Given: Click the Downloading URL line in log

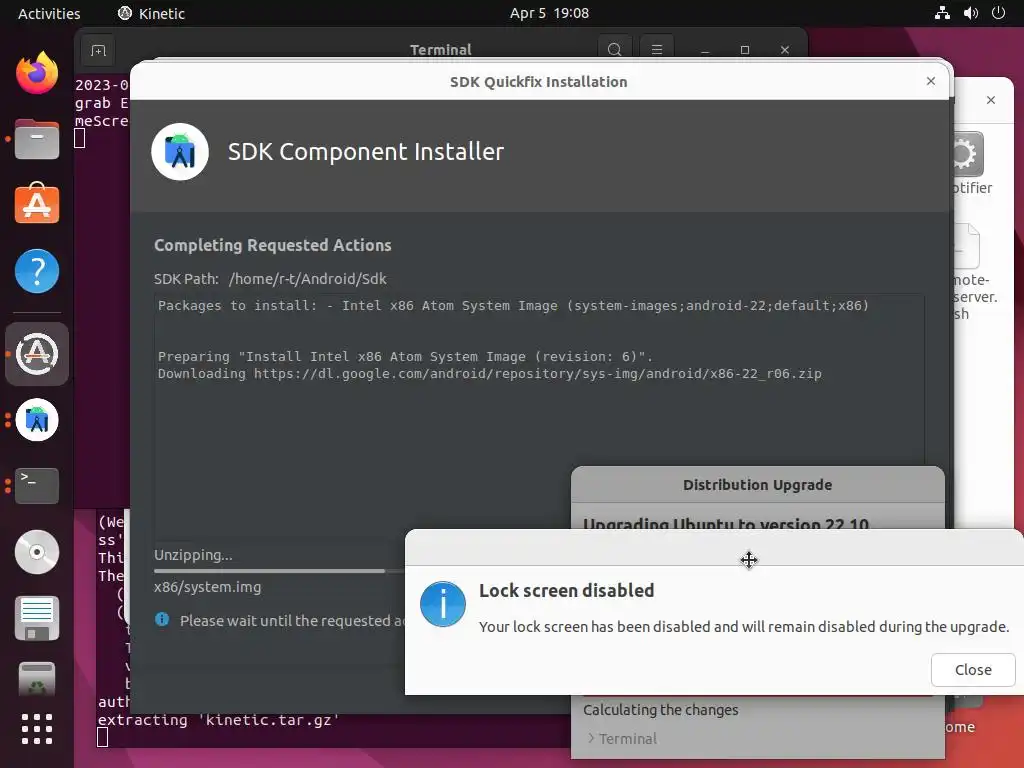Looking at the screenshot, I should [489, 374].
